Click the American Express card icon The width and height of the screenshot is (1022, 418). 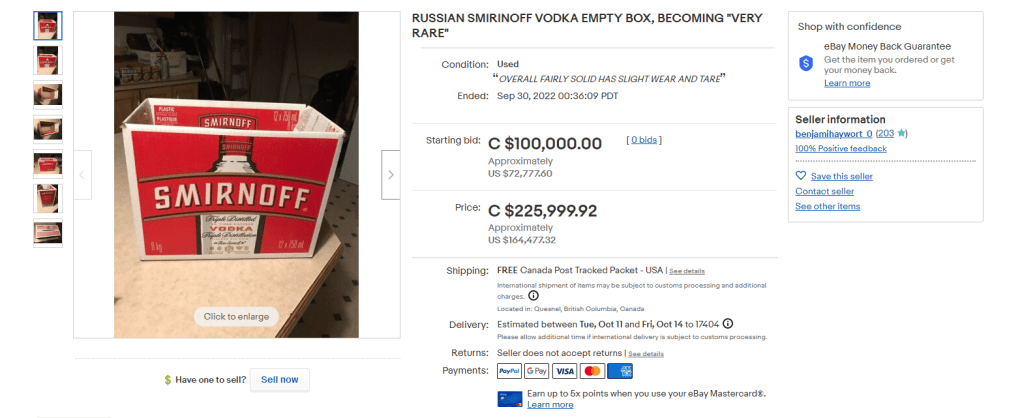tap(620, 371)
